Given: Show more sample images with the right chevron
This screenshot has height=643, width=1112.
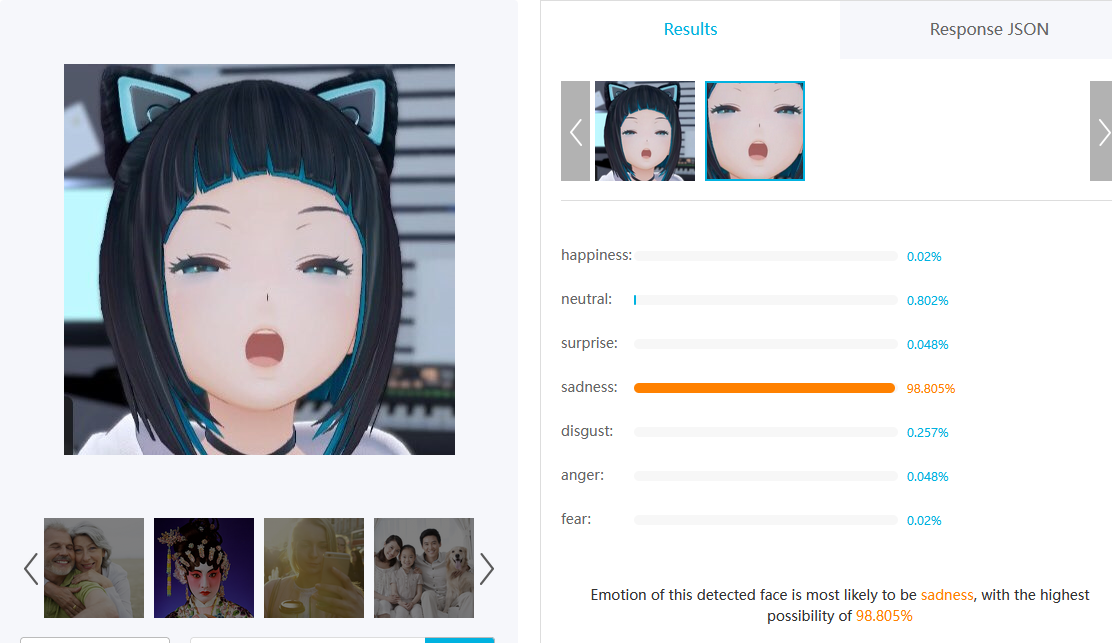Looking at the screenshot, I should coord(486,569).
